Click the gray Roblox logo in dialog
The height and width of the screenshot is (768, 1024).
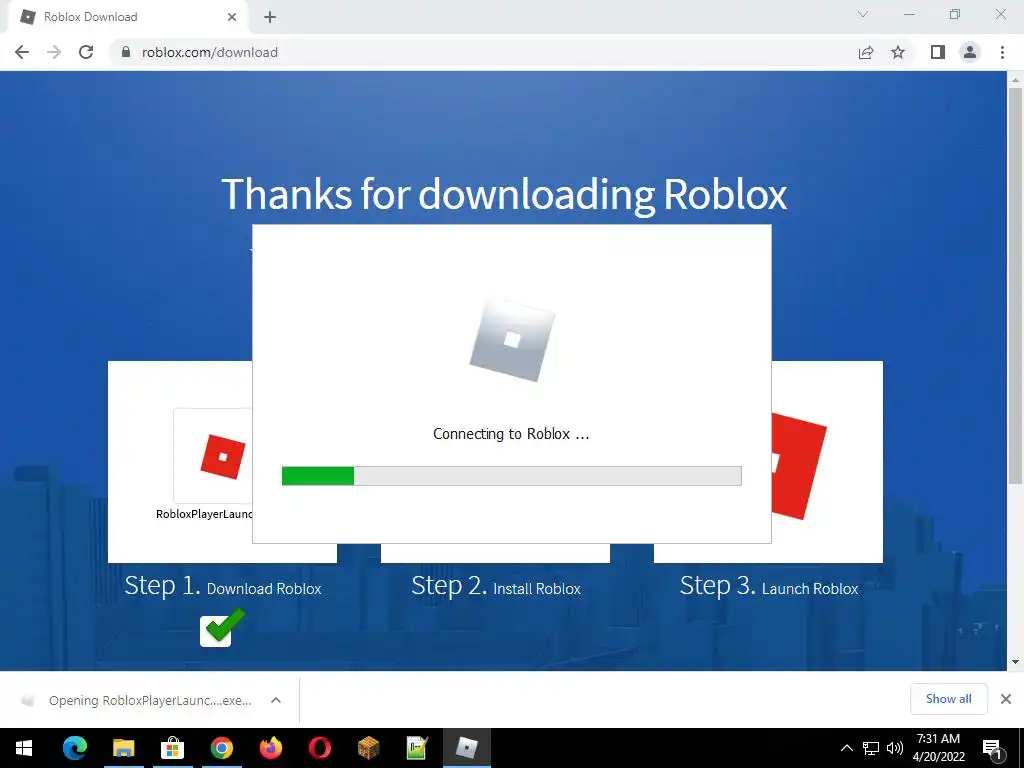pyautogui.click(x=512, y=339)
